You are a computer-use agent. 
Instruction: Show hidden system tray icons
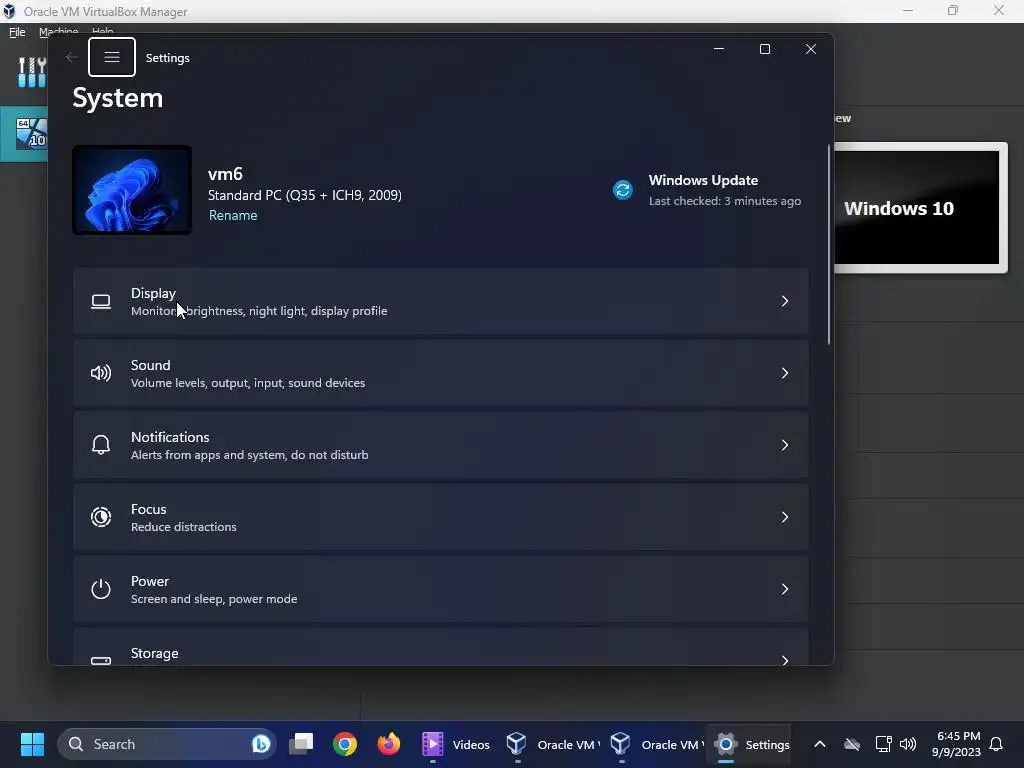point(820,744)
